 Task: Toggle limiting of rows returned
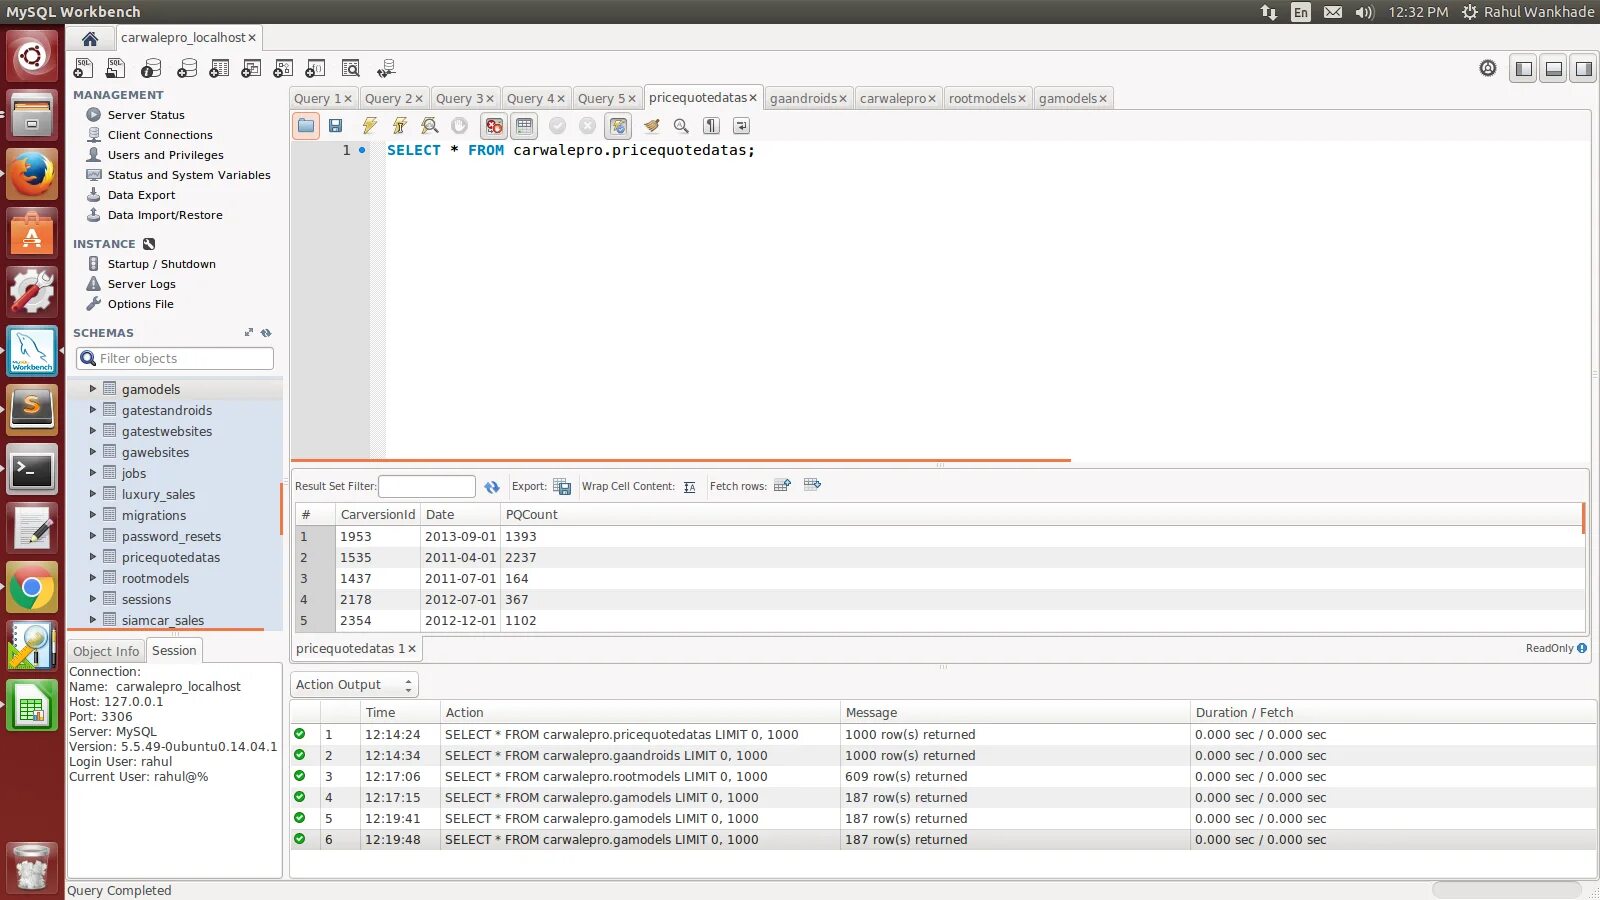click(524, 126)
